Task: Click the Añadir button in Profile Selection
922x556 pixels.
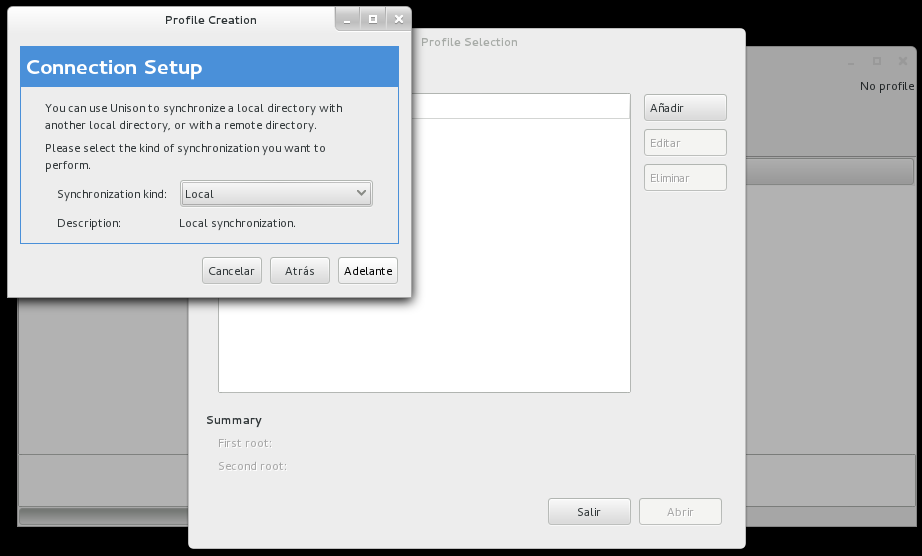Action: (685, 108)
